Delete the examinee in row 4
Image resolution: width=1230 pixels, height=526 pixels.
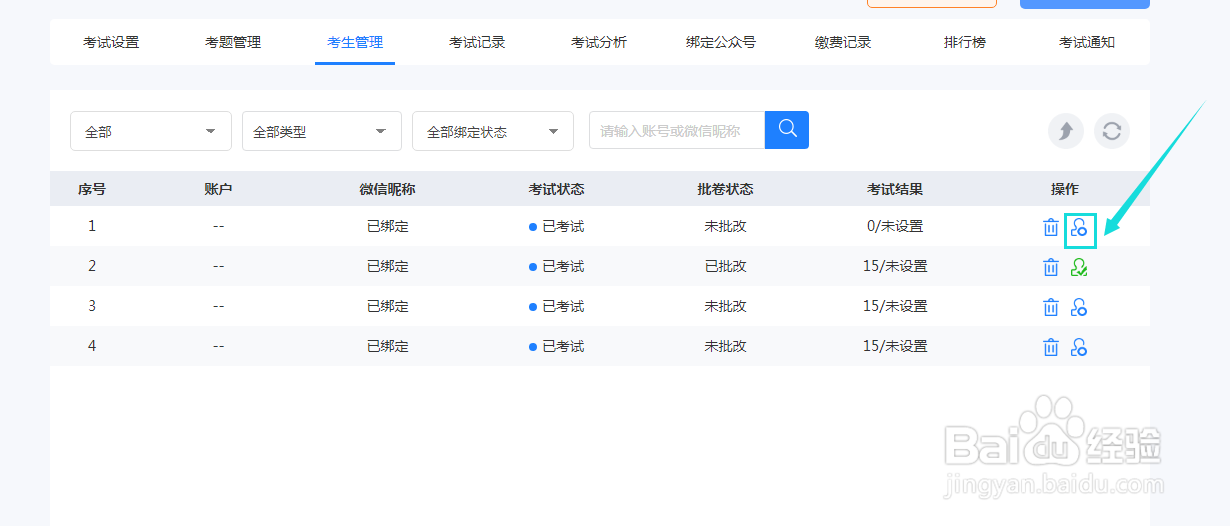[1051, 347]
